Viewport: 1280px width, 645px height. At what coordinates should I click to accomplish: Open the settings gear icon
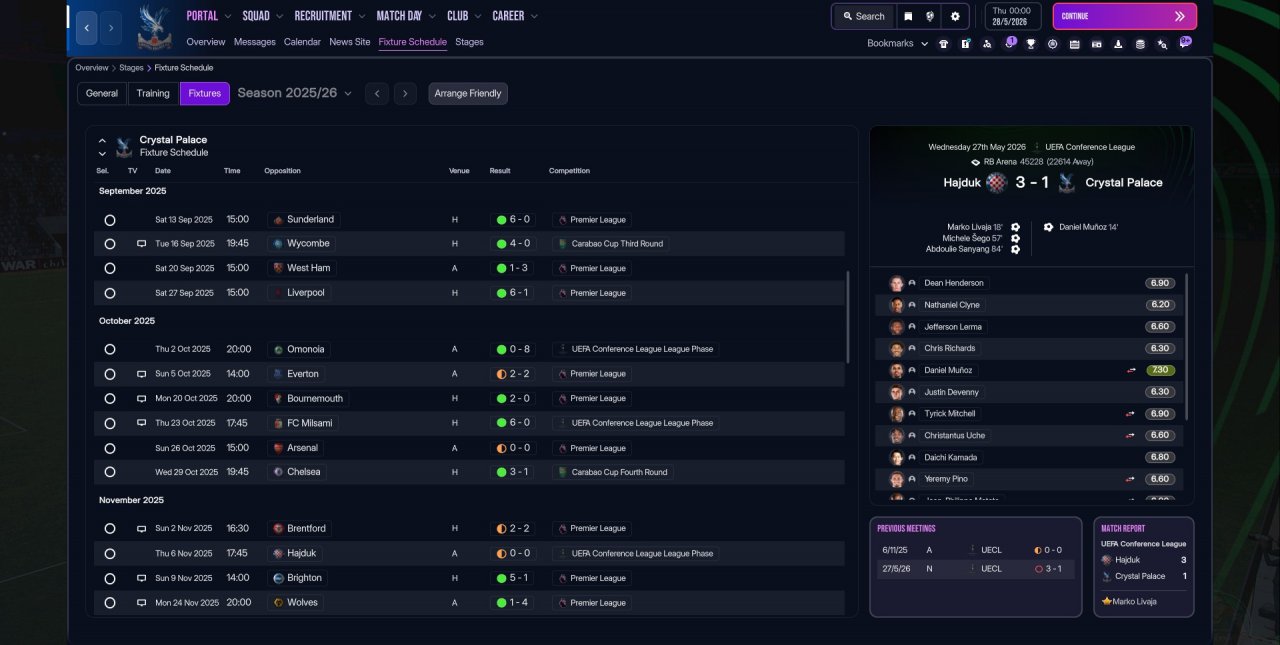pyautogui.click(x=955, y=16)
